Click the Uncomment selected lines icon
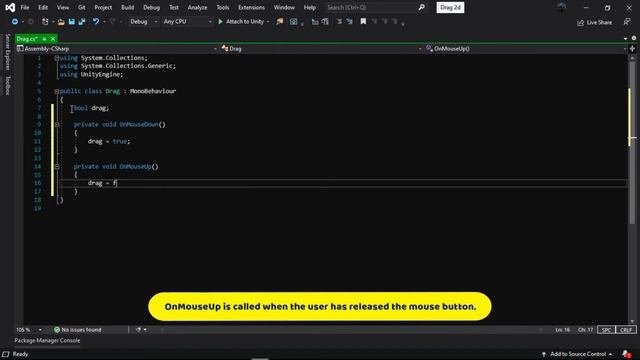Viewport: 640px width, 360px height. click(x=325, y=22)
